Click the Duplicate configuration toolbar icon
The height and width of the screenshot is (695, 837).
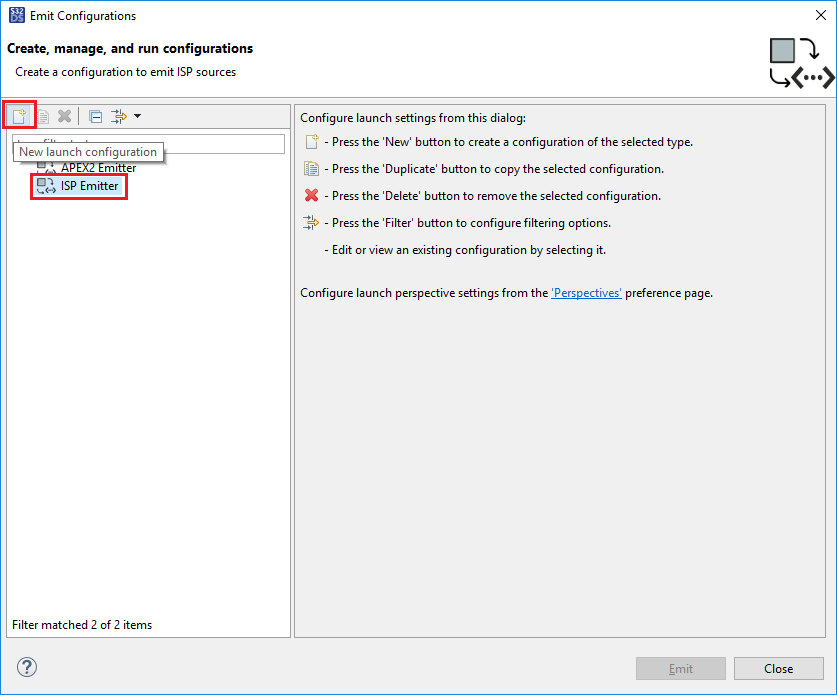43,116
